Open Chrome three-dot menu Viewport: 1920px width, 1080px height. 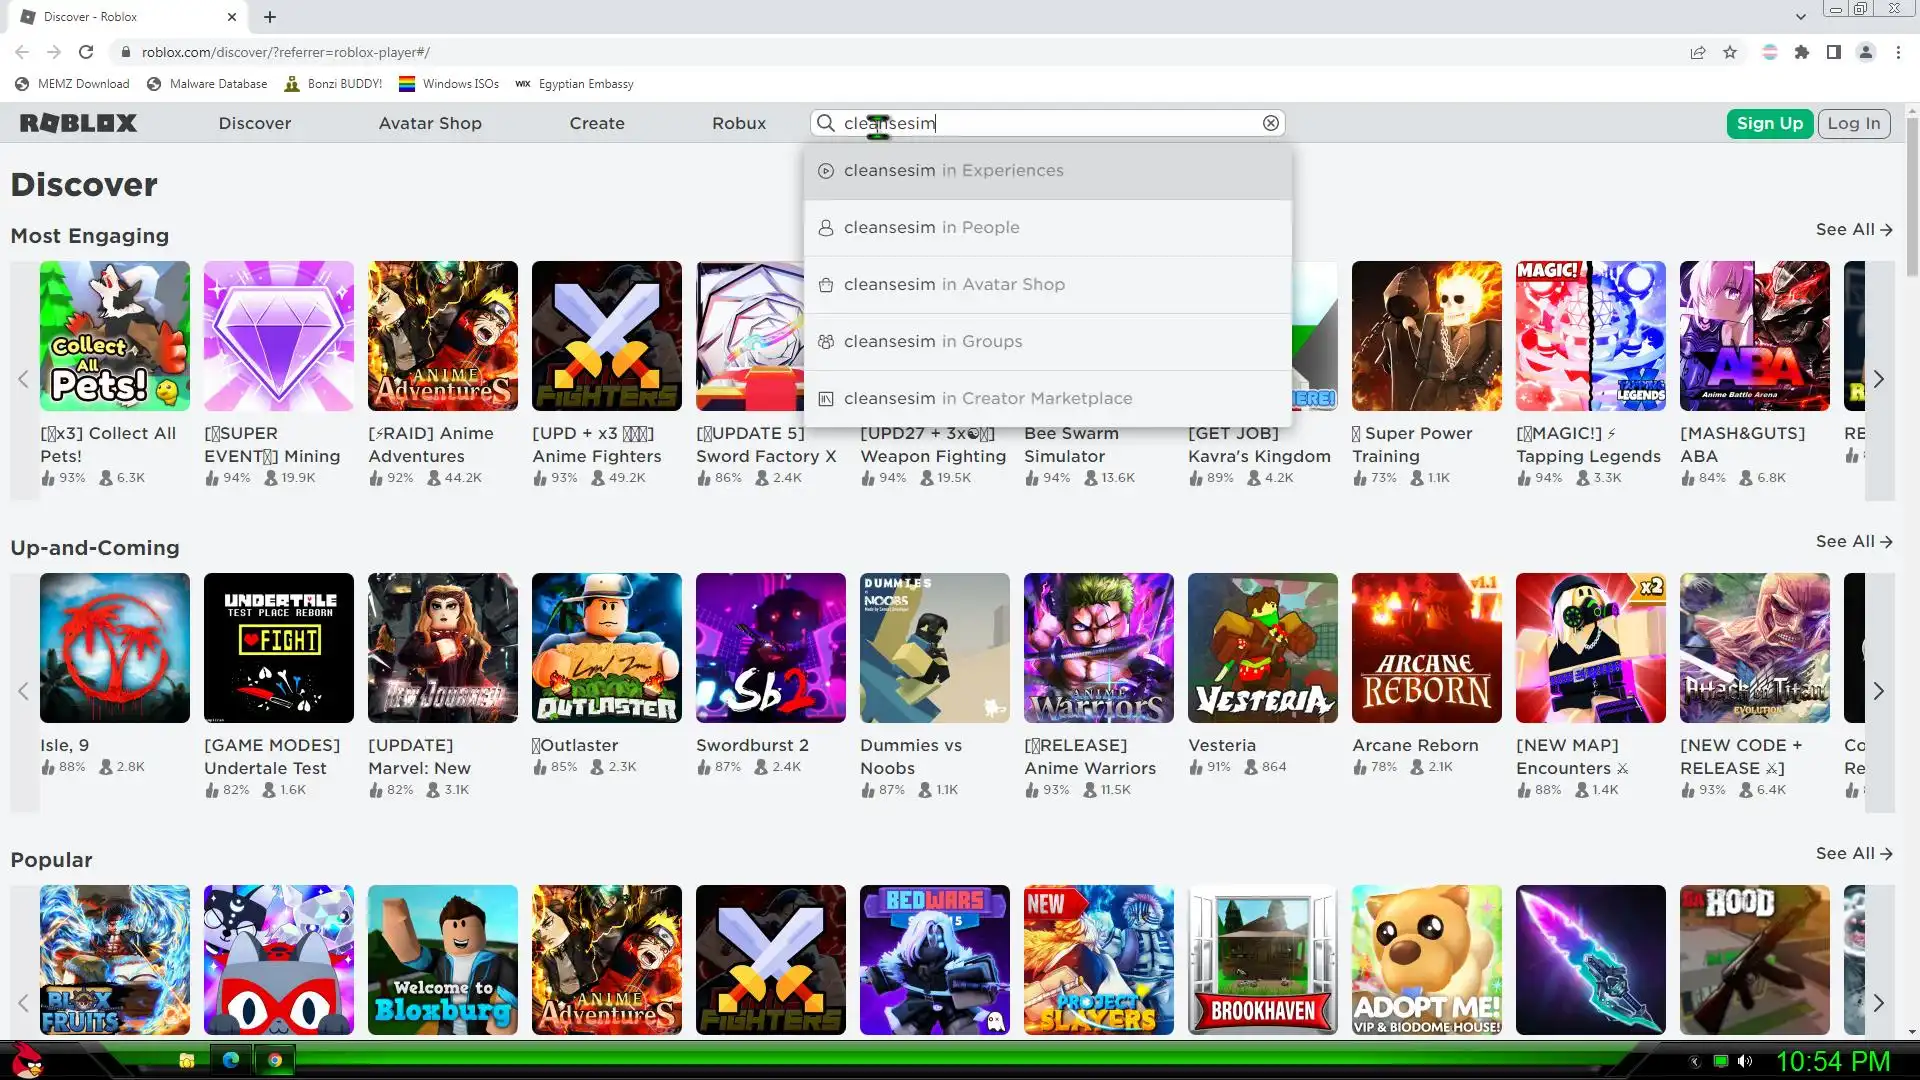tap(1898, 52)
